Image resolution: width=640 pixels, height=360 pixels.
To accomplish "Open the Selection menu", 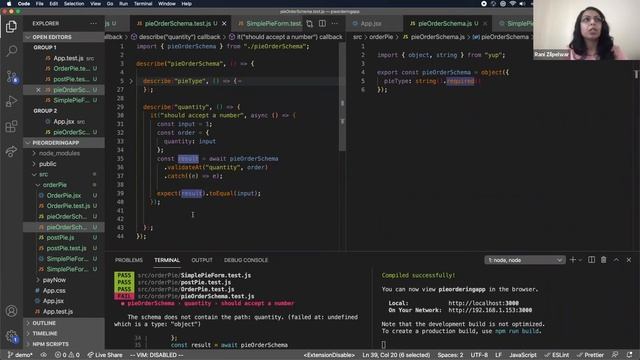I will 74,4.
